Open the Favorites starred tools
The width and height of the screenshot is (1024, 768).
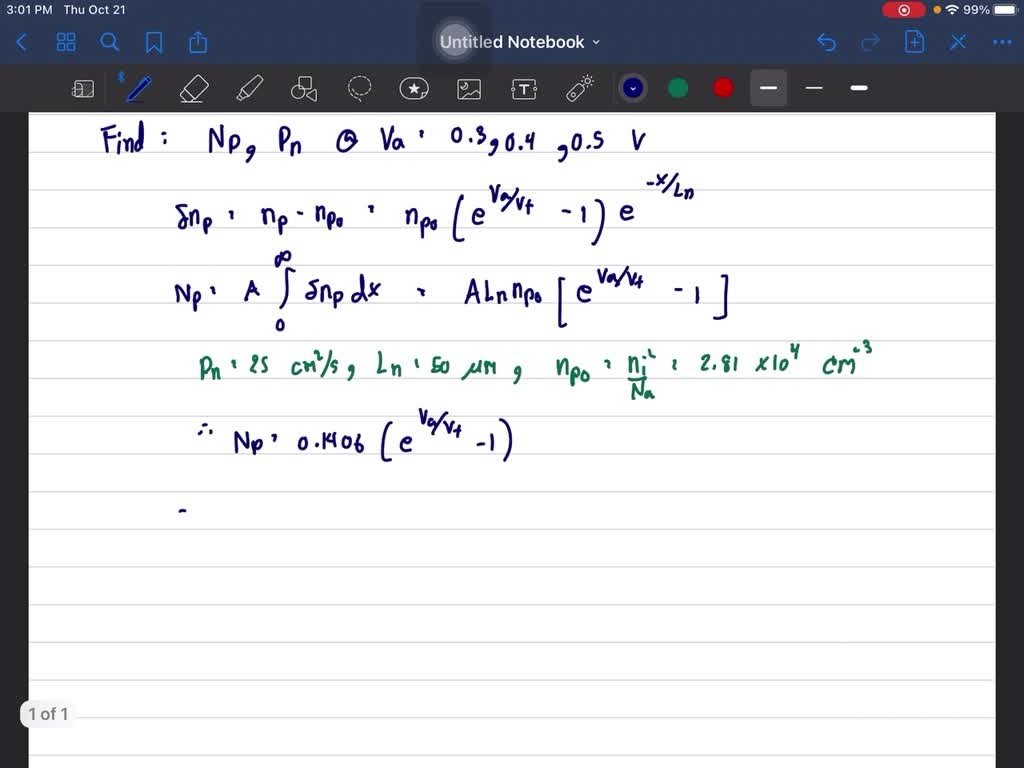(414, 88)
